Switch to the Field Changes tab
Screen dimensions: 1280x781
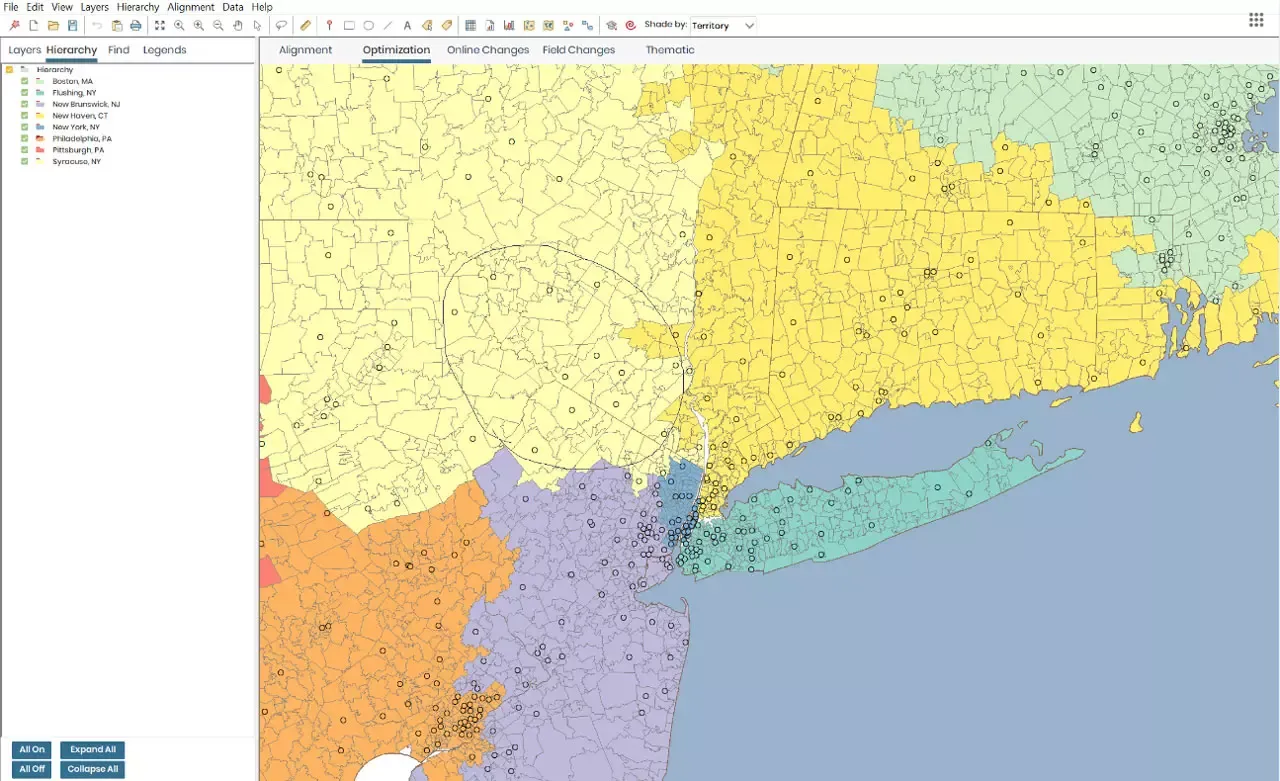click(578, 50)
